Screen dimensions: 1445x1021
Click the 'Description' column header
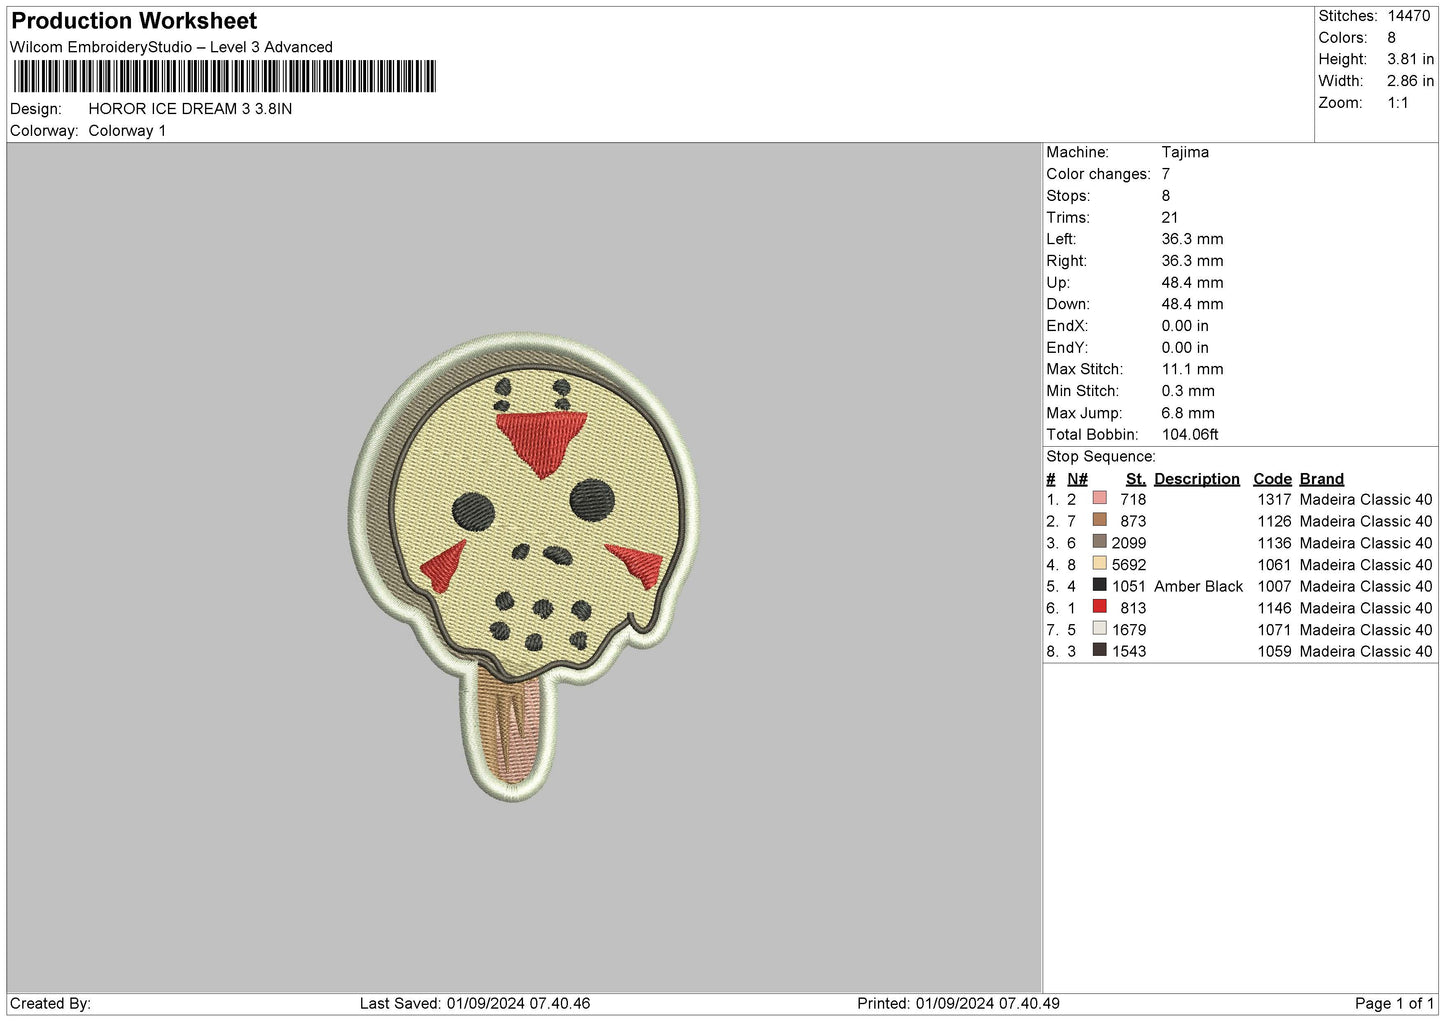point(1197,479)
